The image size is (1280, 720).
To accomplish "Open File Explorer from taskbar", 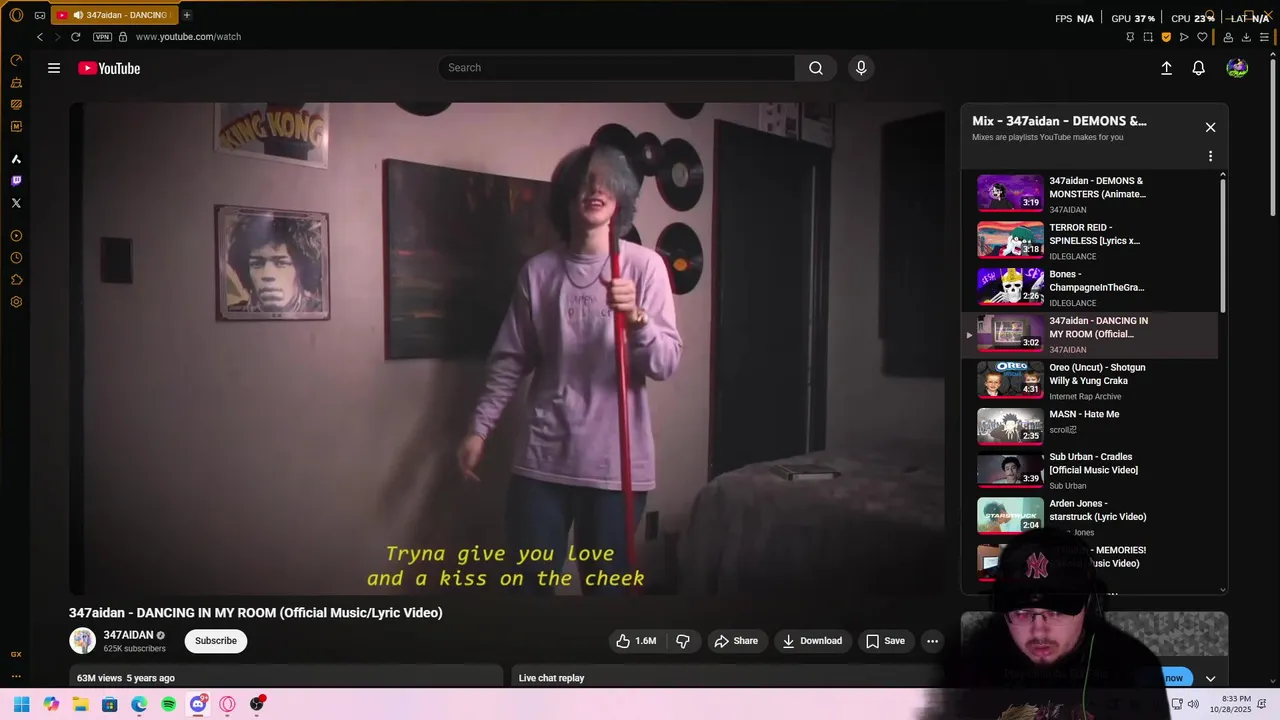I will pos(80,704).
